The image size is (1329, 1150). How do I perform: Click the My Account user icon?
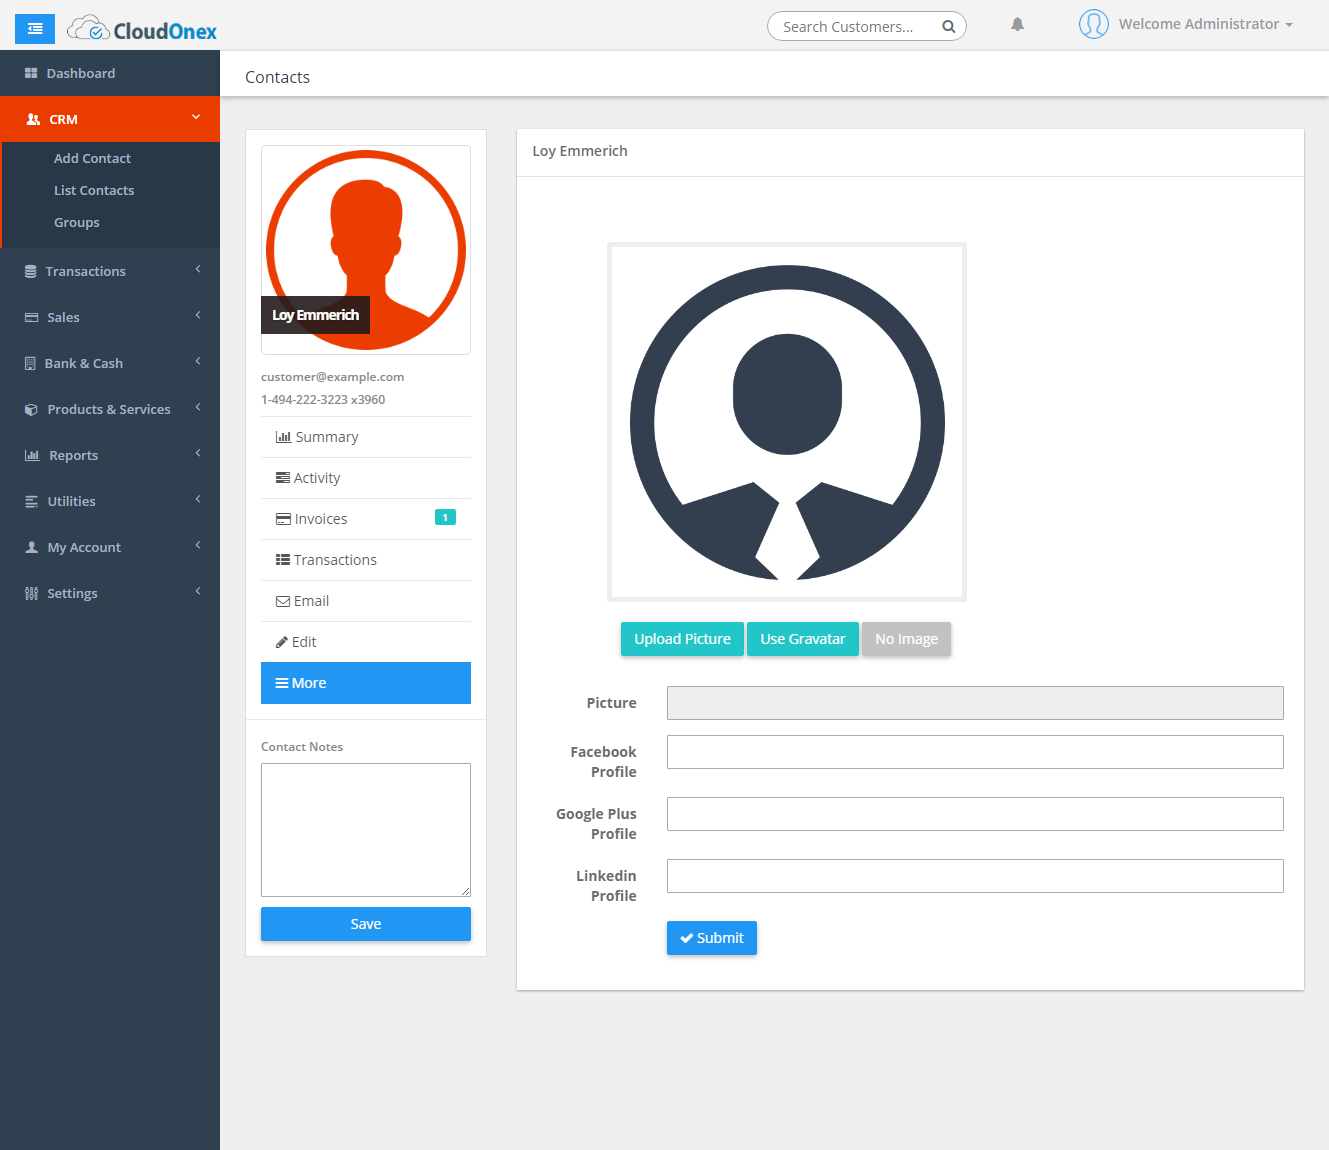click(31, 547)
